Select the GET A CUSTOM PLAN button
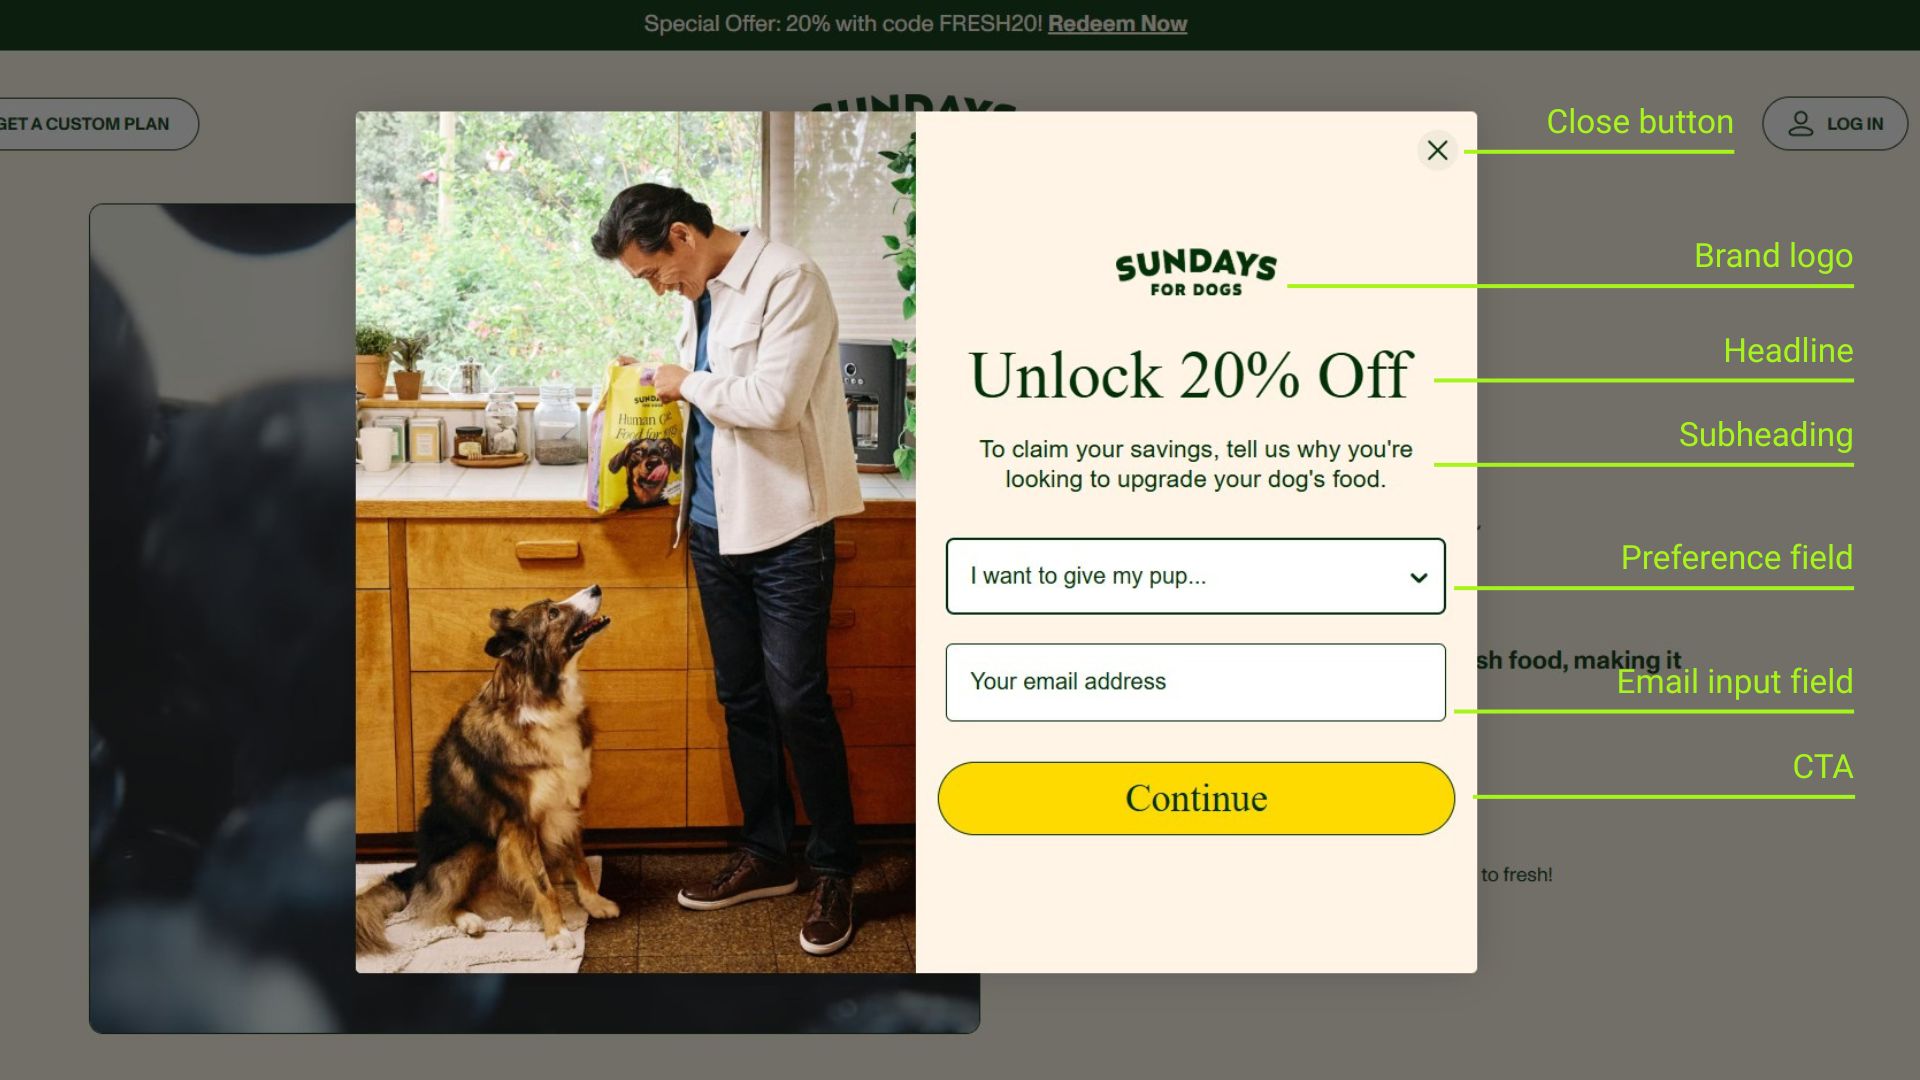1920x1080 pixels. click(95, 124)
